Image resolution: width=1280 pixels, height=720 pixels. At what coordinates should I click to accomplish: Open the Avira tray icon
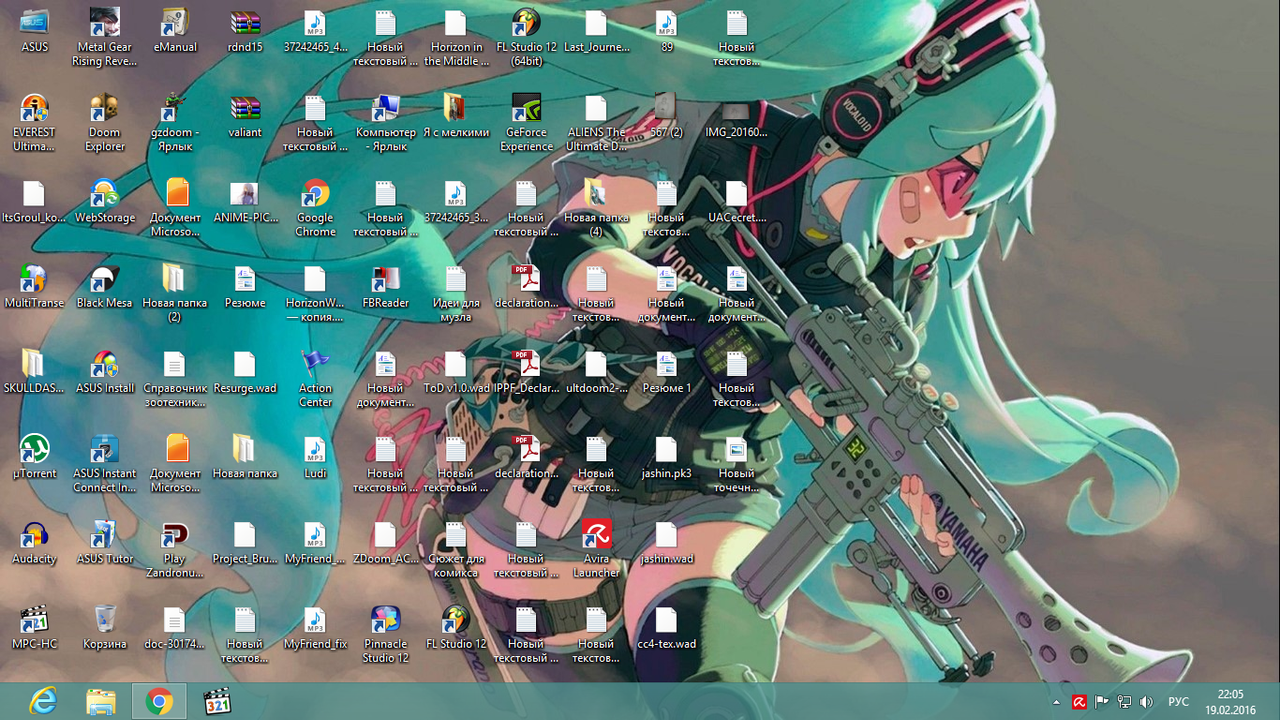pyautogui.click(x=1080, y=702)
